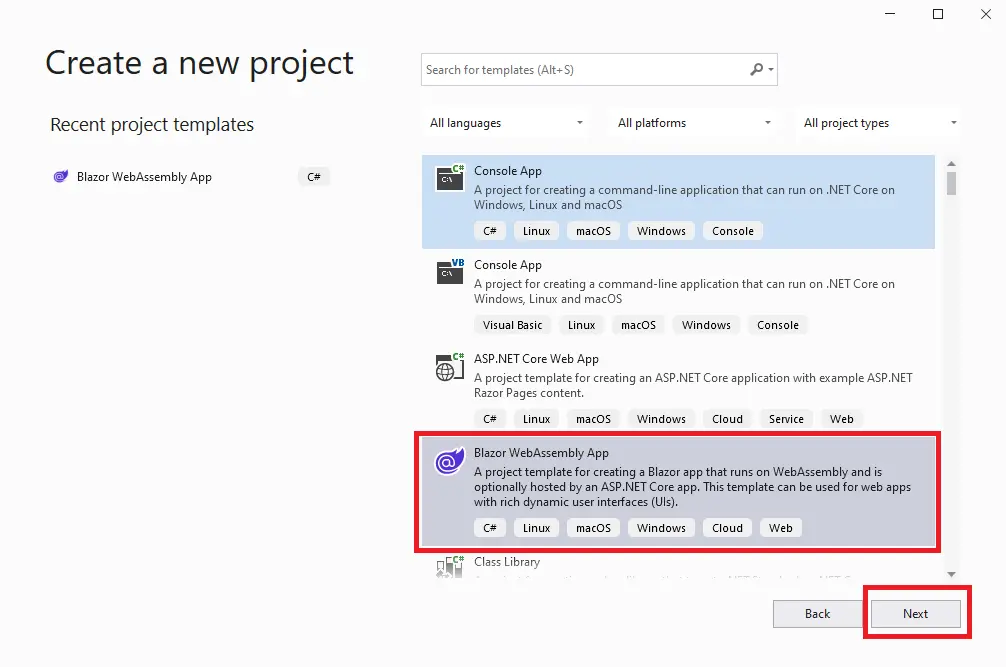Click the template list scroll-up arrow

click(x=951, y=164)
